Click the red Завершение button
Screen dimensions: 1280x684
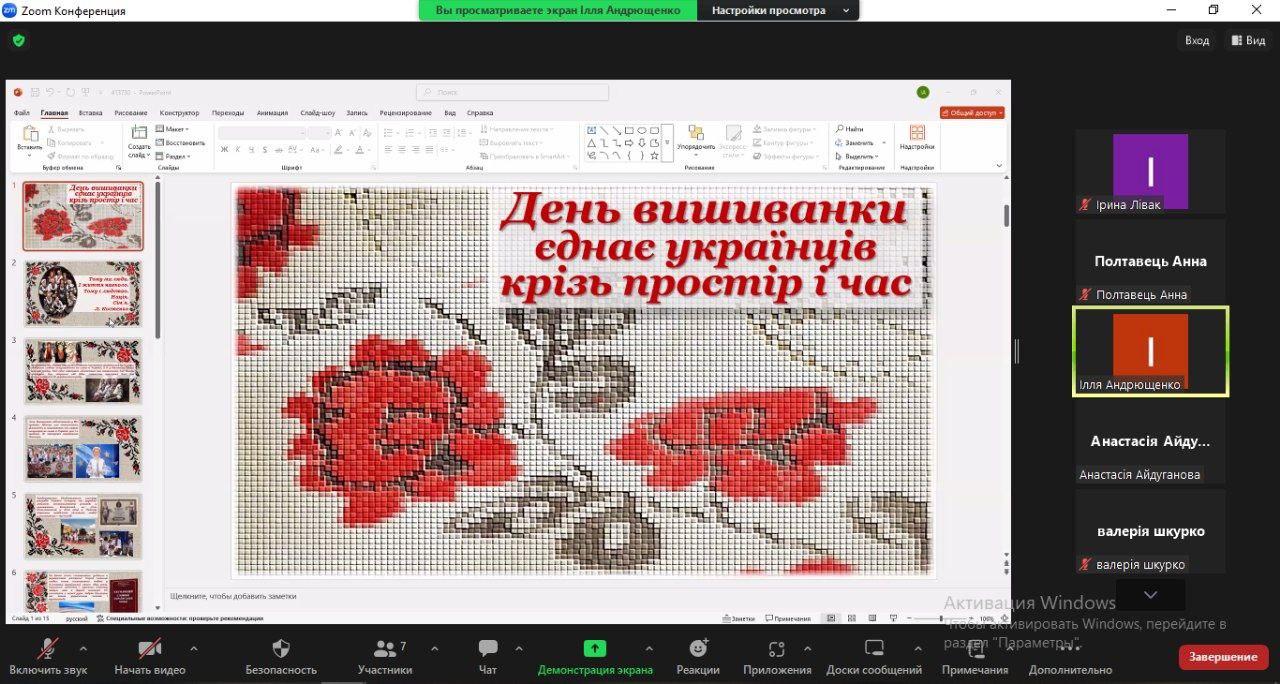point(1223,657)
